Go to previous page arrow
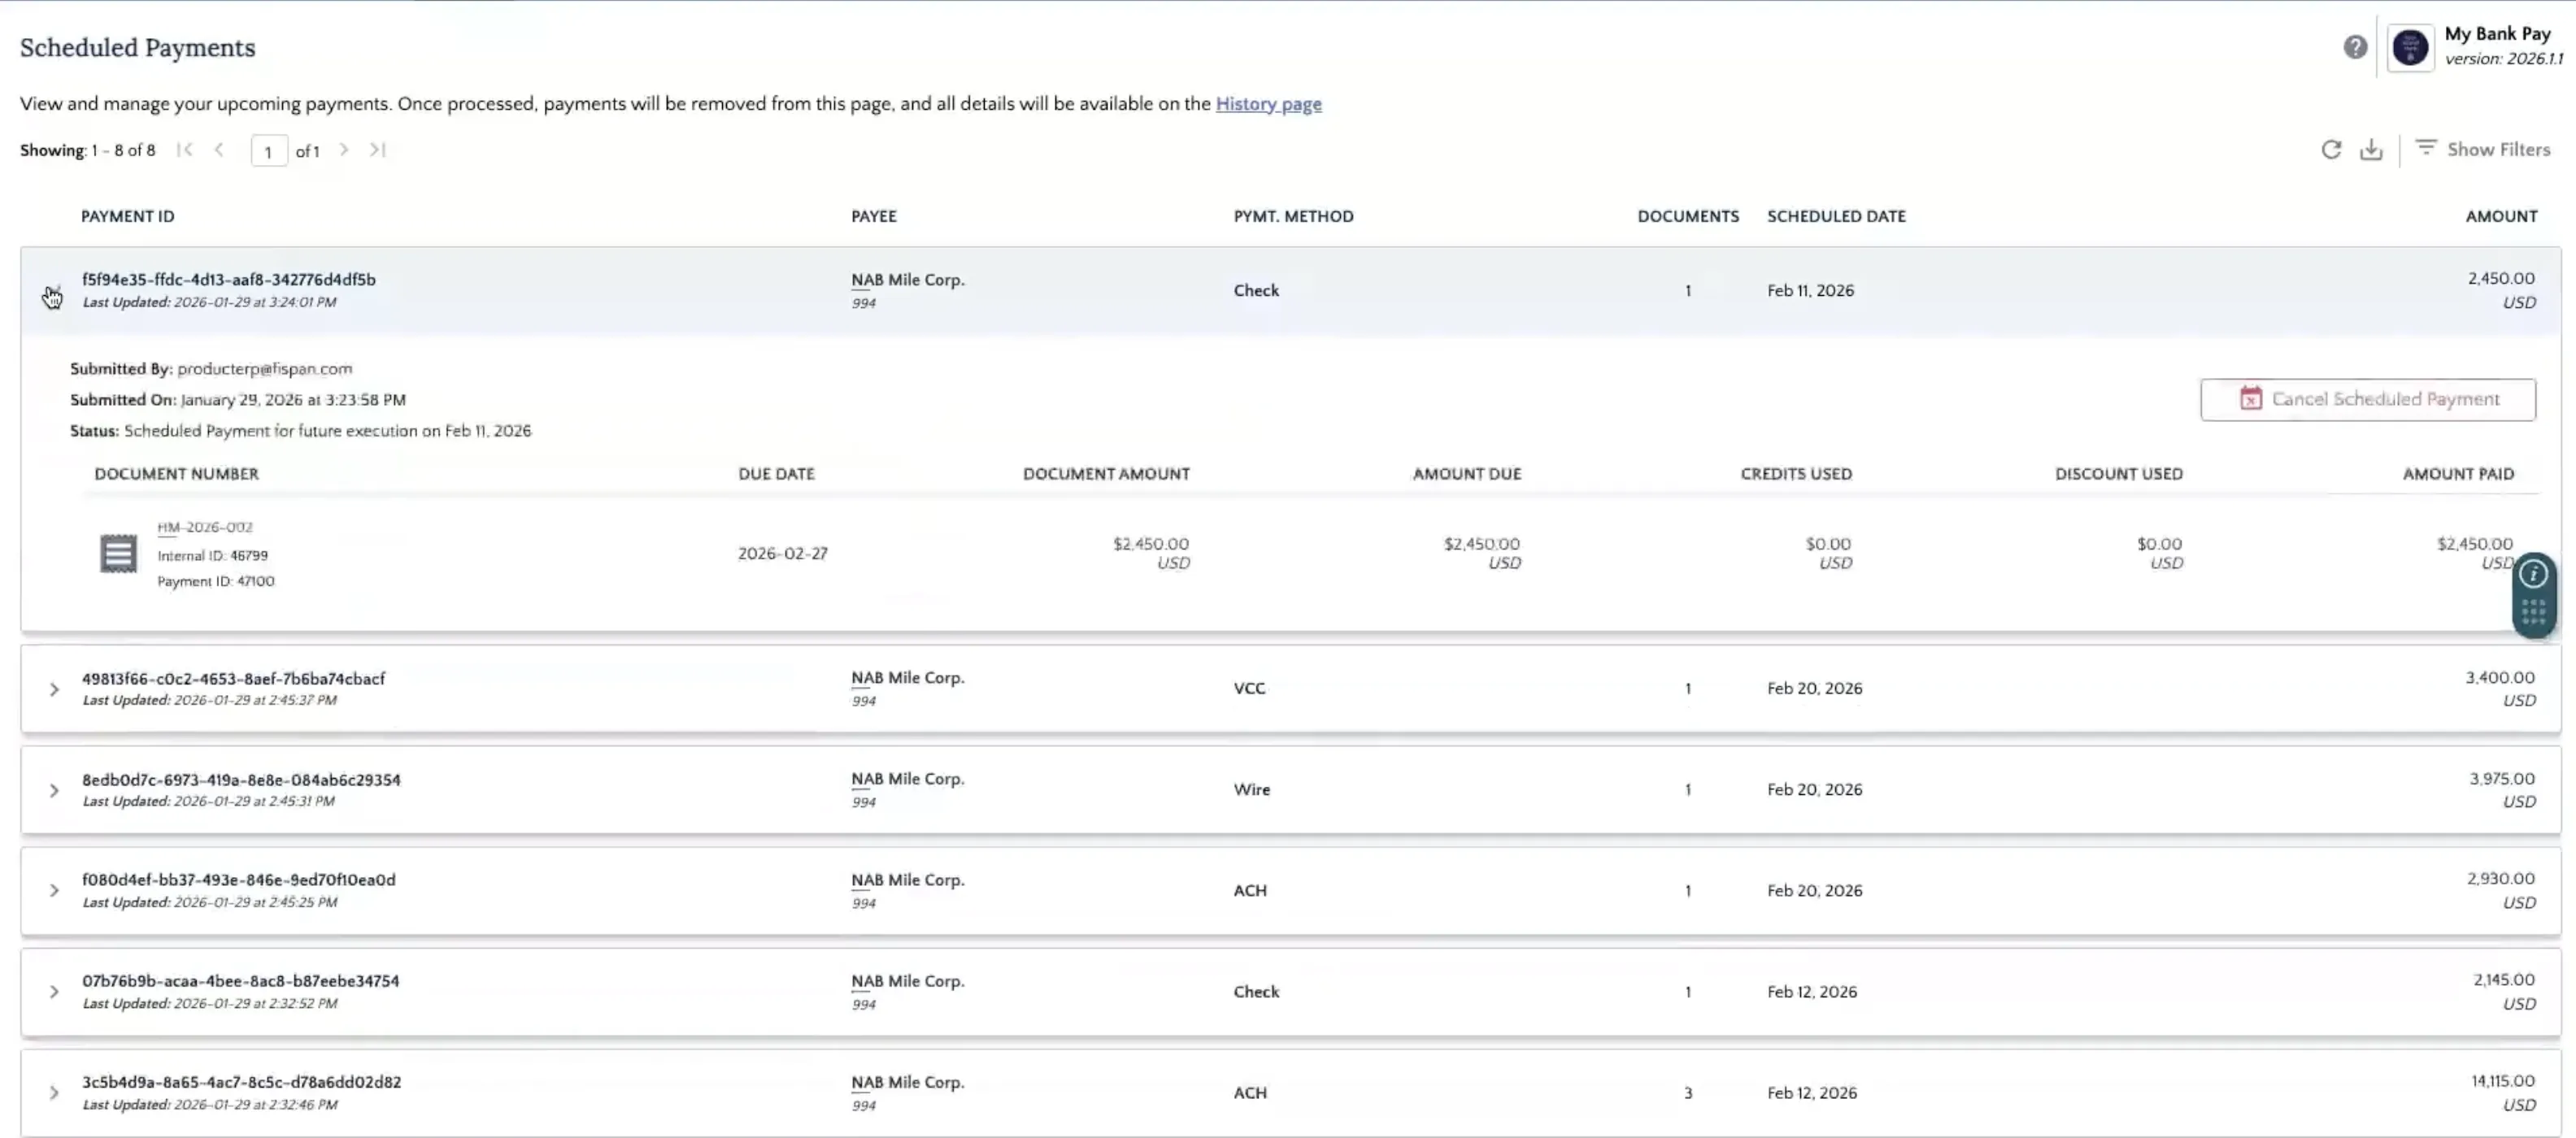Screen dimensions: 2576x1138 pos(219,150)
